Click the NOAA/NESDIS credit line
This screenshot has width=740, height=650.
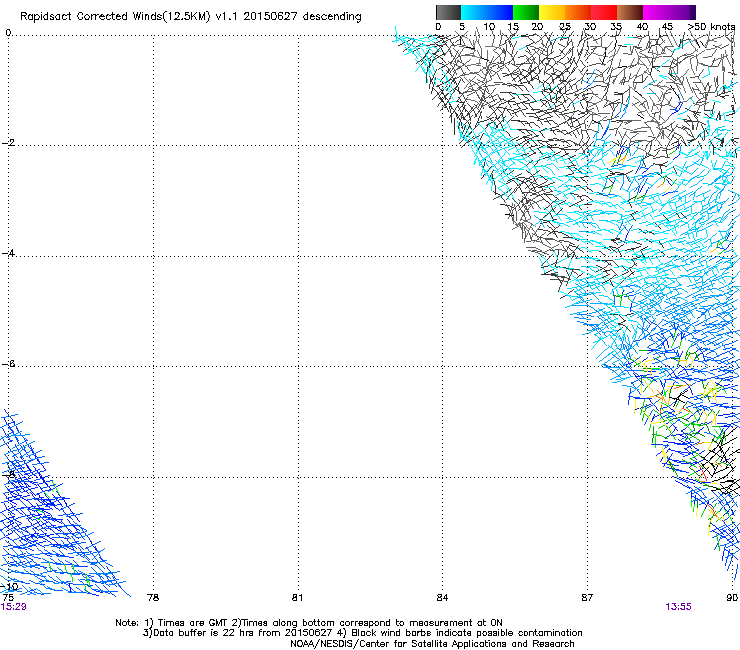(x=432, y=644)
